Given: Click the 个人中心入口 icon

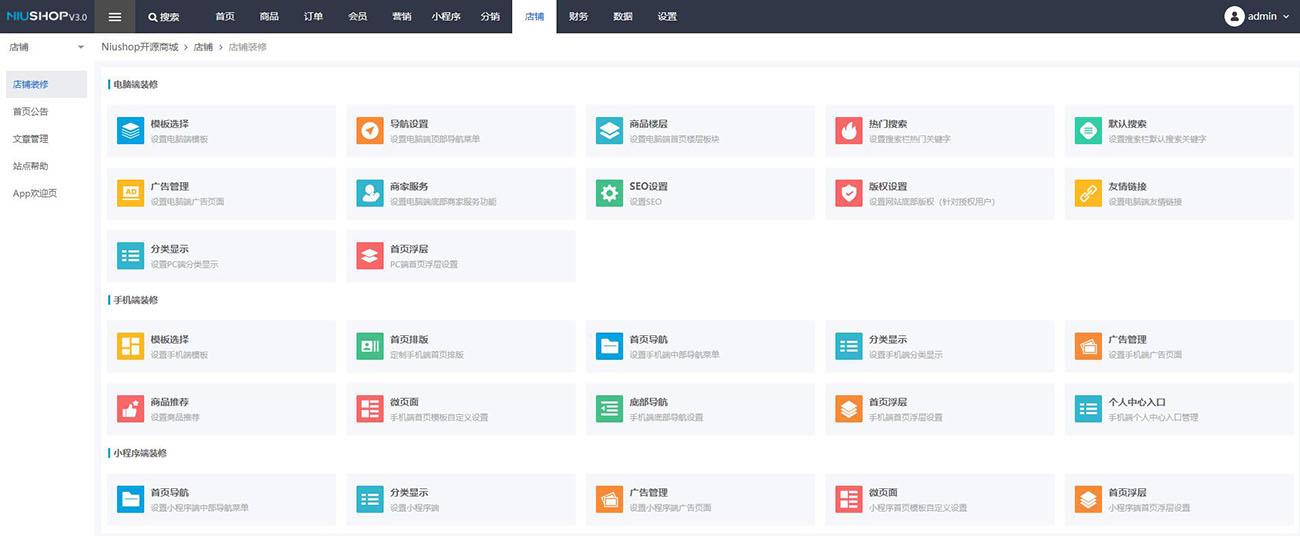Looking at the screenshot, I should (x=1088, y=408).
